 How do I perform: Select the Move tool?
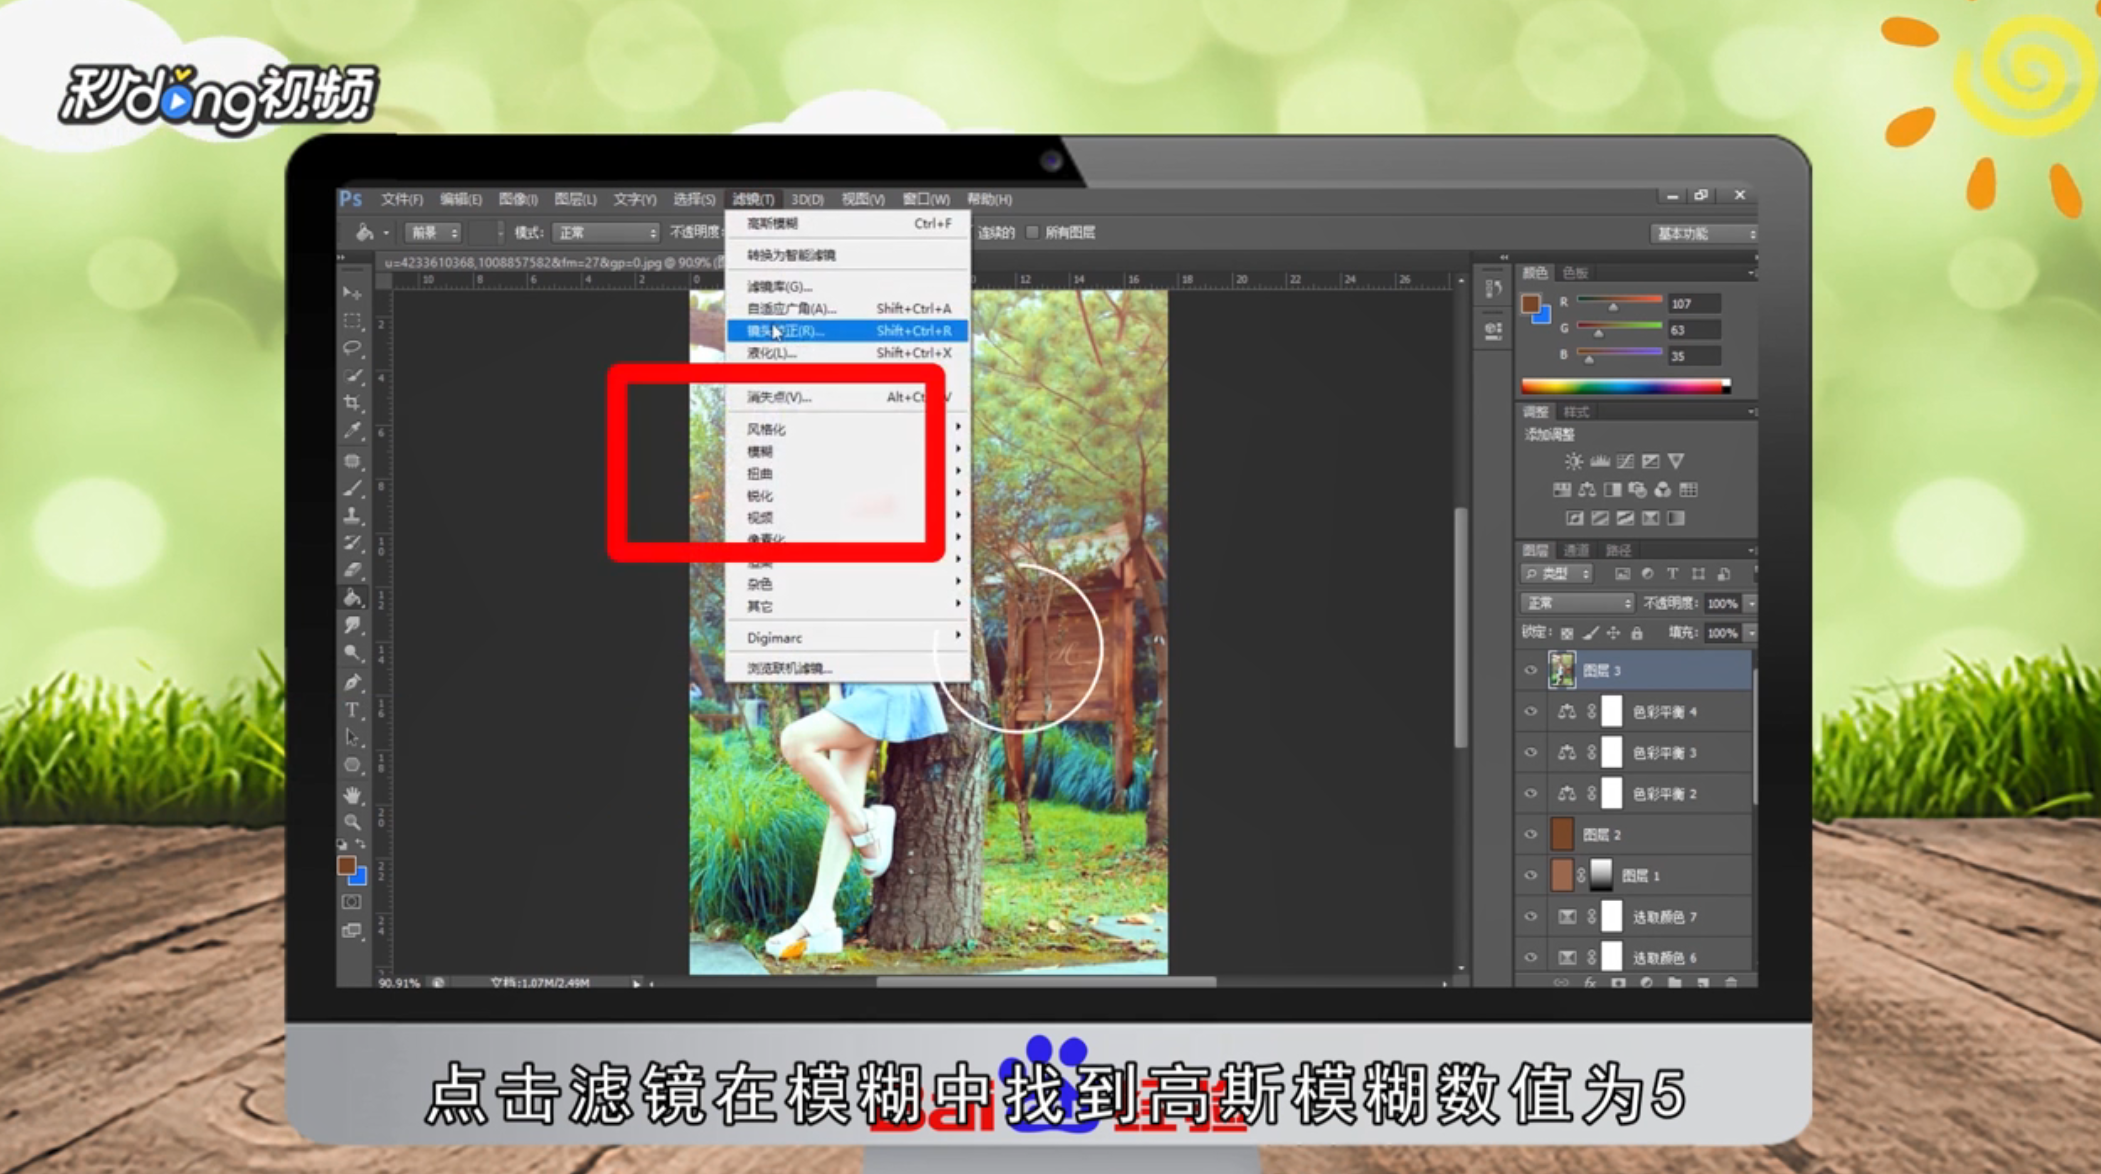352,292
